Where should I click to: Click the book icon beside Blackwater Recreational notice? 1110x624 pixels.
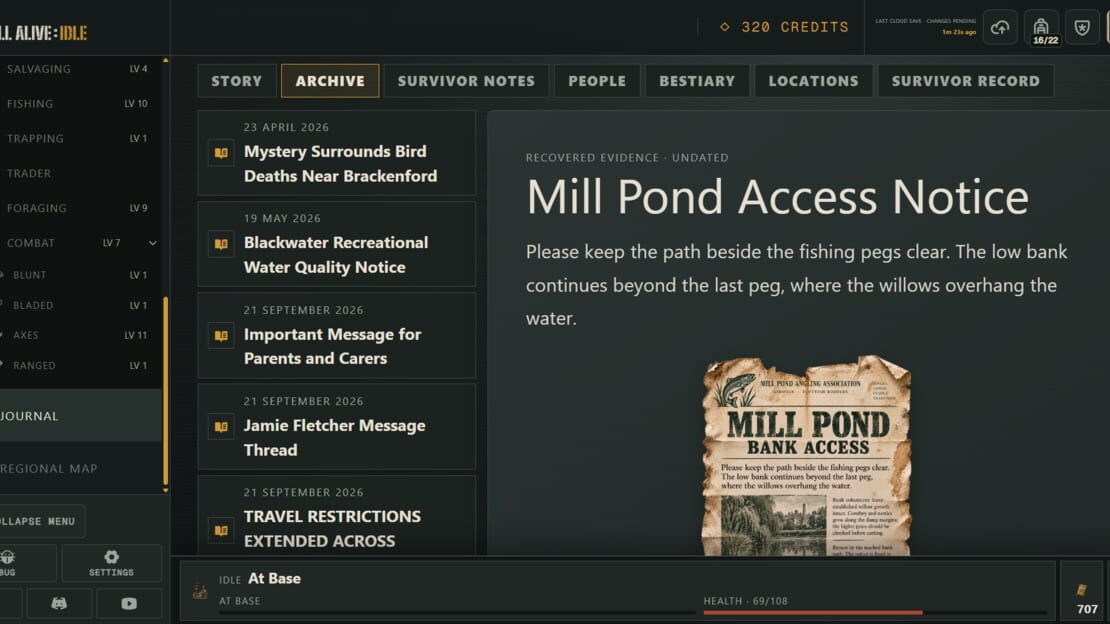point(221,244)
